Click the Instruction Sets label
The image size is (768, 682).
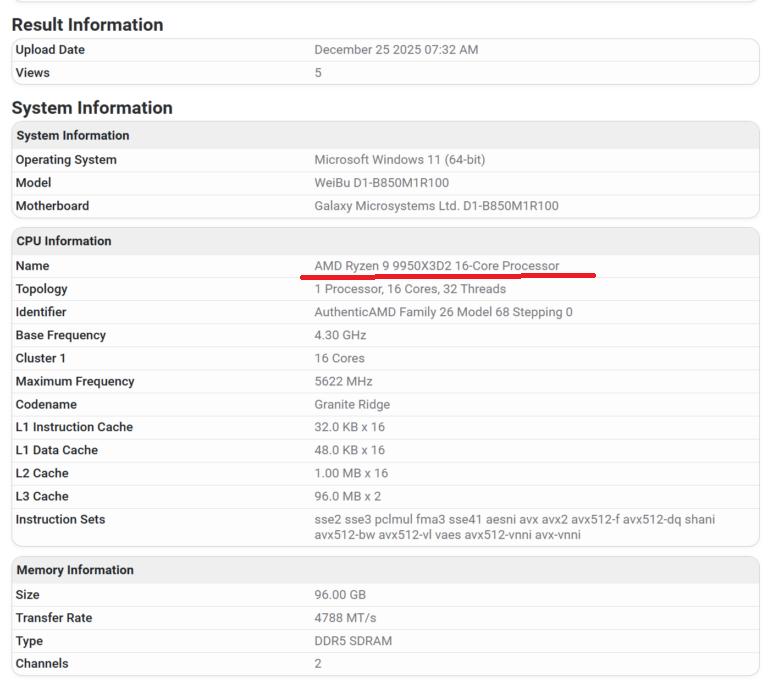pos(60,519)
